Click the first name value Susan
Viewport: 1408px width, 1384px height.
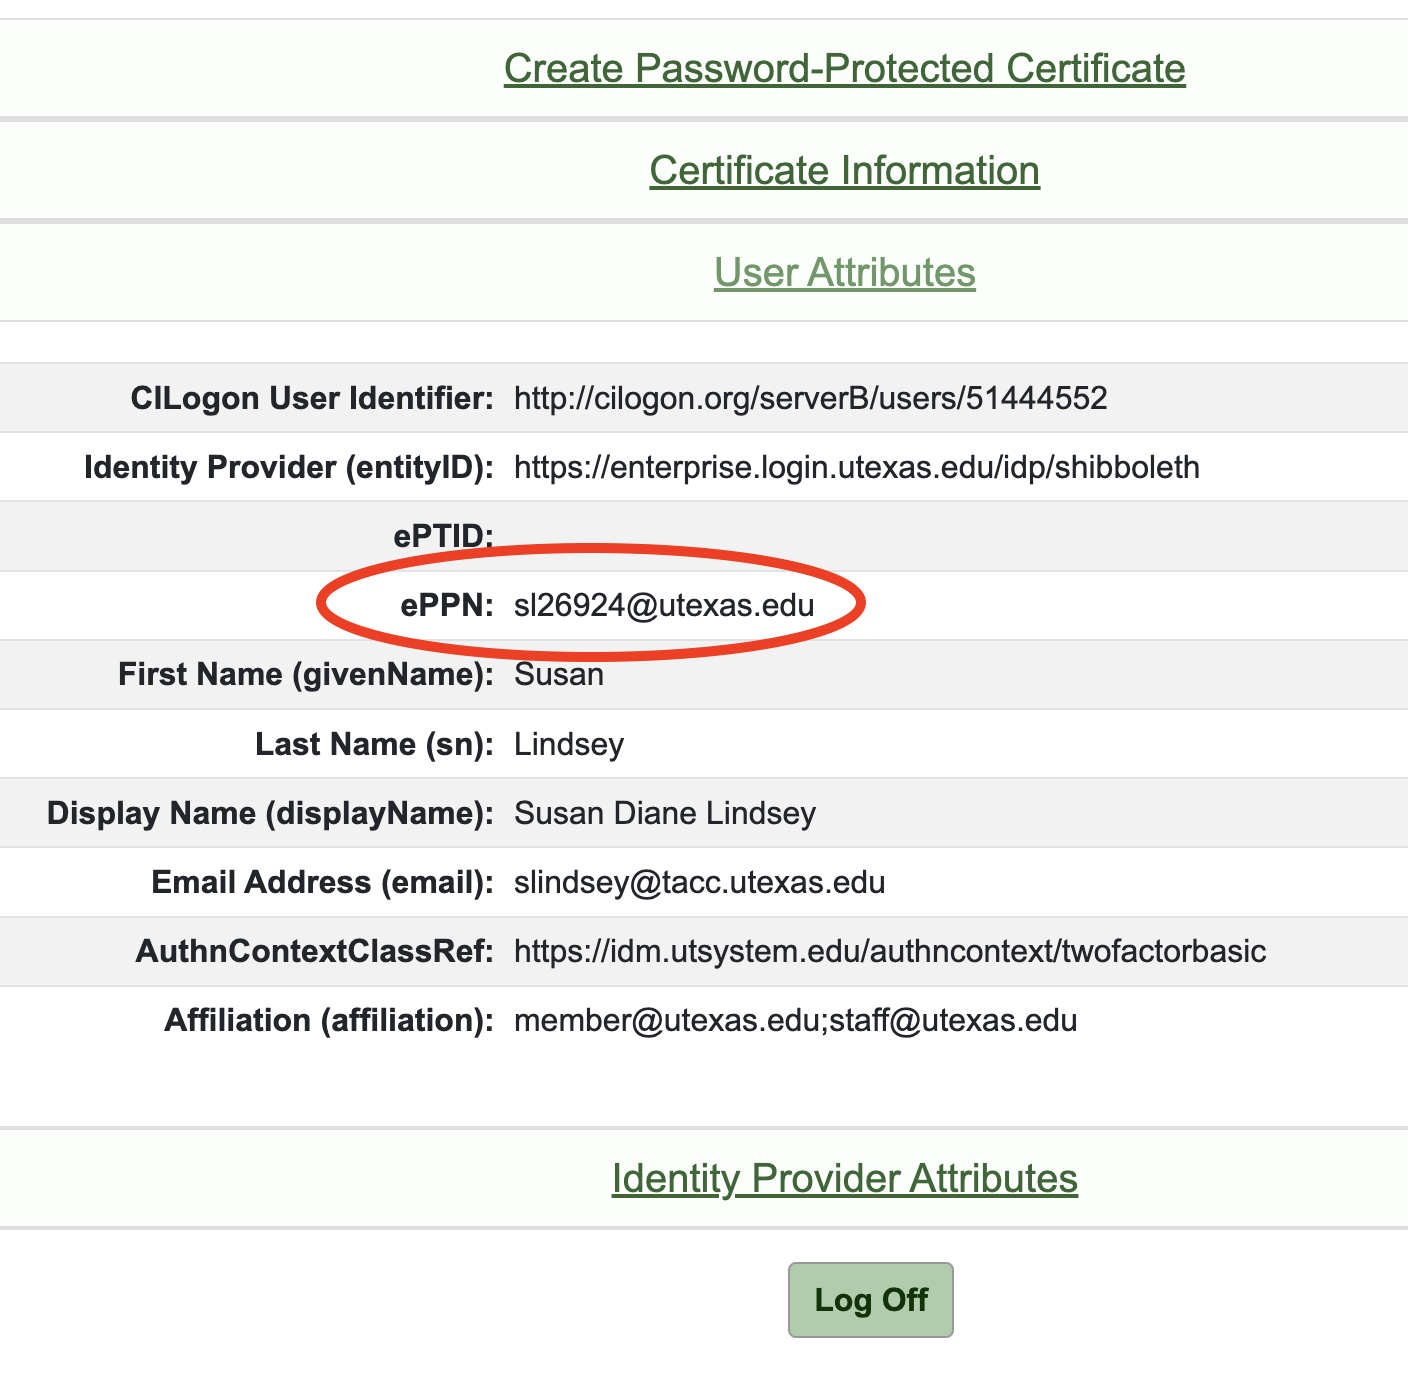[x=559, y=675]
